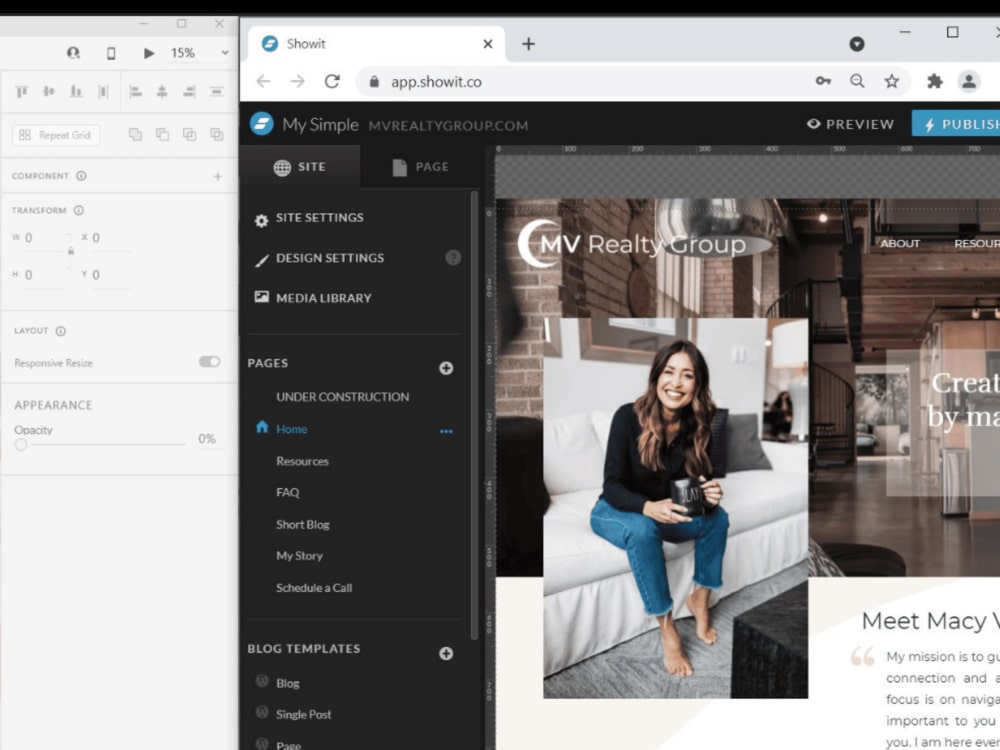Click align right icon in XD panel
1000x750 pixels.
tap(189, 92)
